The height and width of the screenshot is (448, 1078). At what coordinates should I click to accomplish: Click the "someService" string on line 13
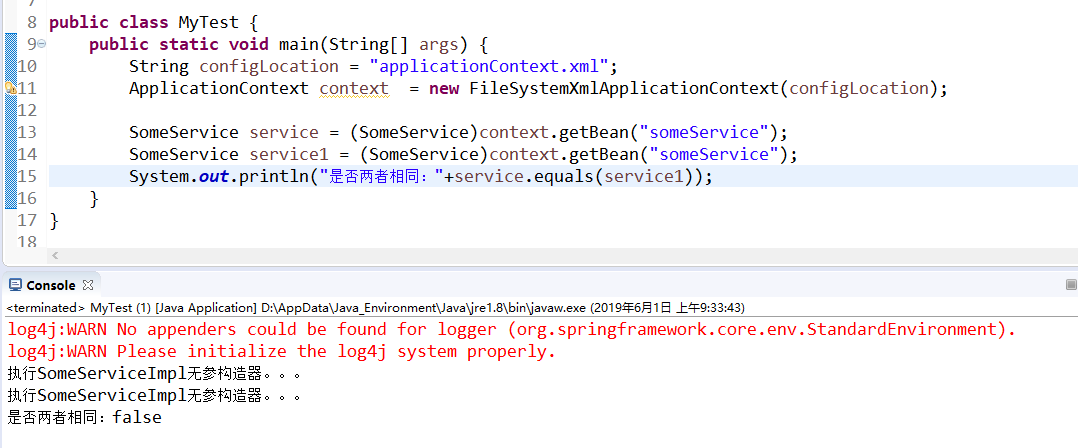(703, 133)
